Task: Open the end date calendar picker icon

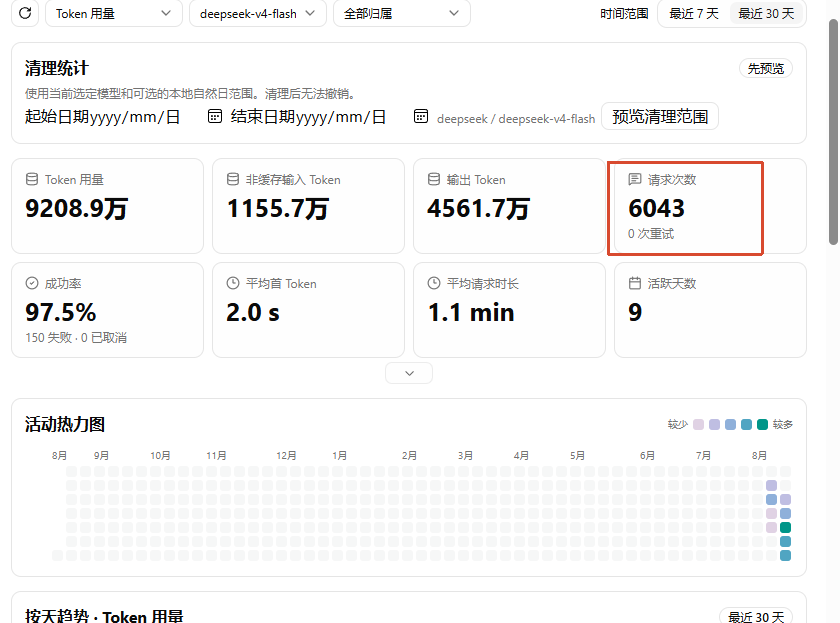Action: (x=421, y=116)
